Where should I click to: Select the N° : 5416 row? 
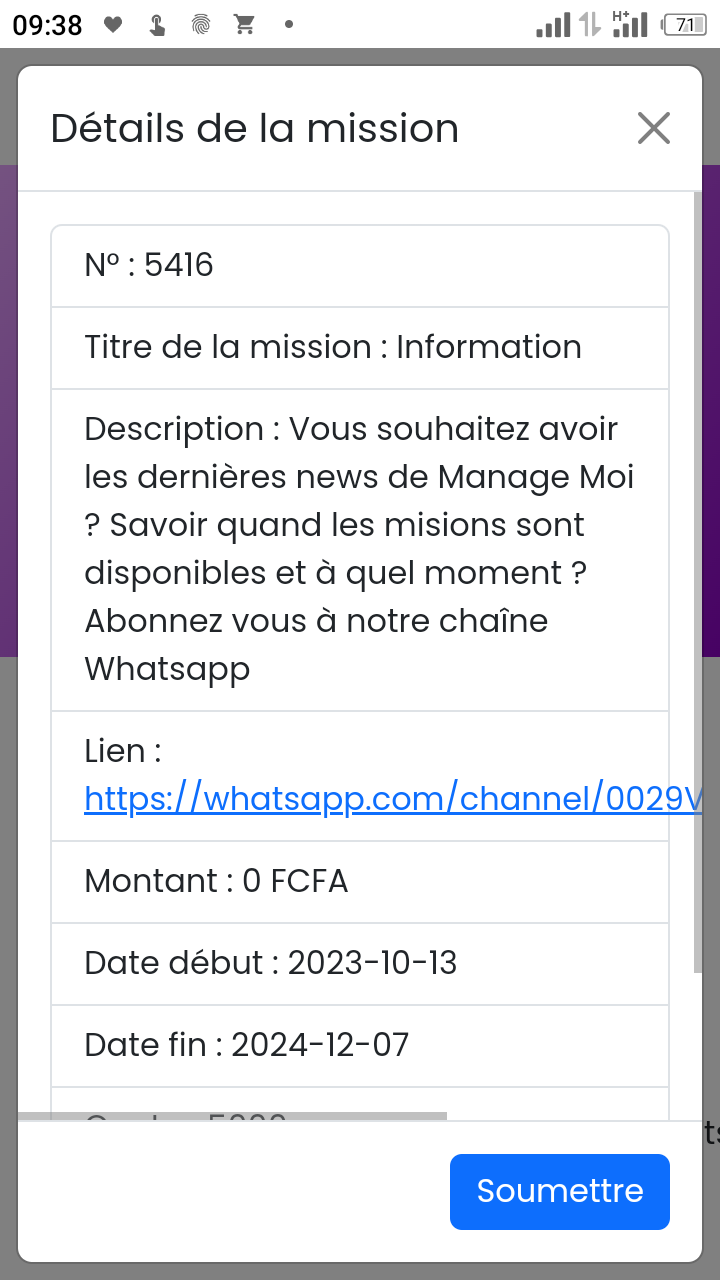[x=360, y=266]
